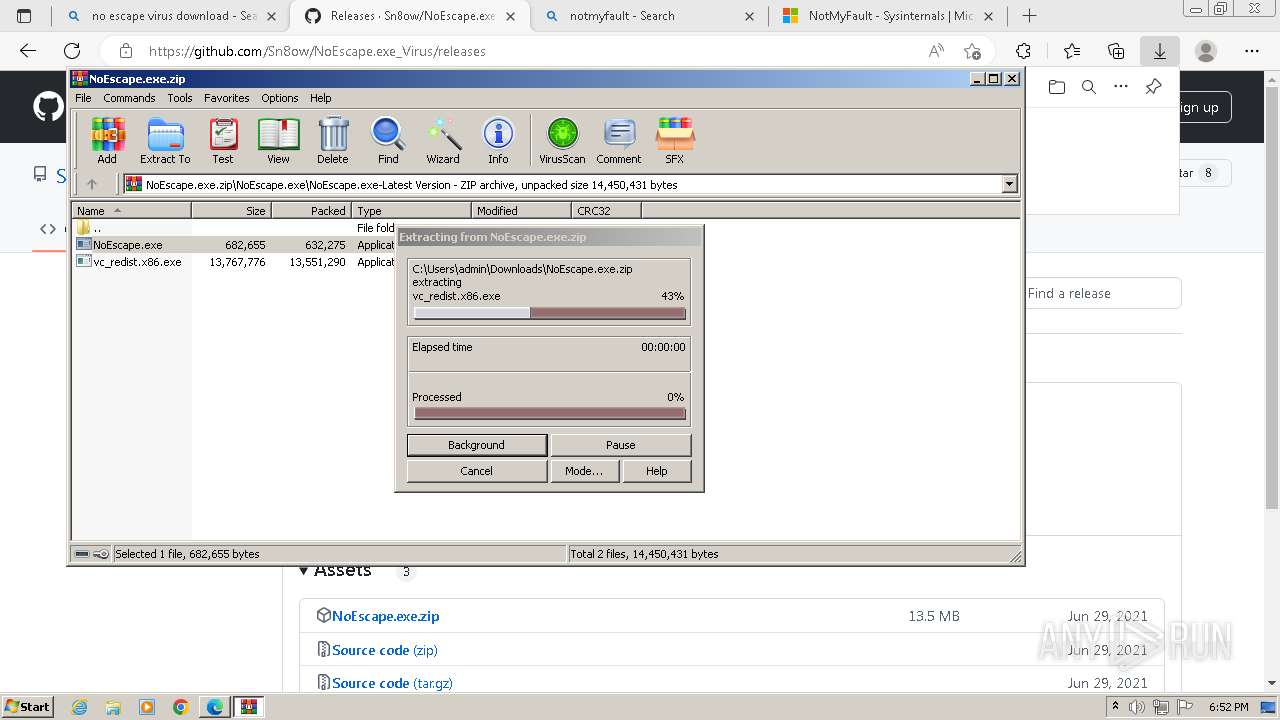Open the browser Downloads button

pyautogui.click(x=1160, y=51)
